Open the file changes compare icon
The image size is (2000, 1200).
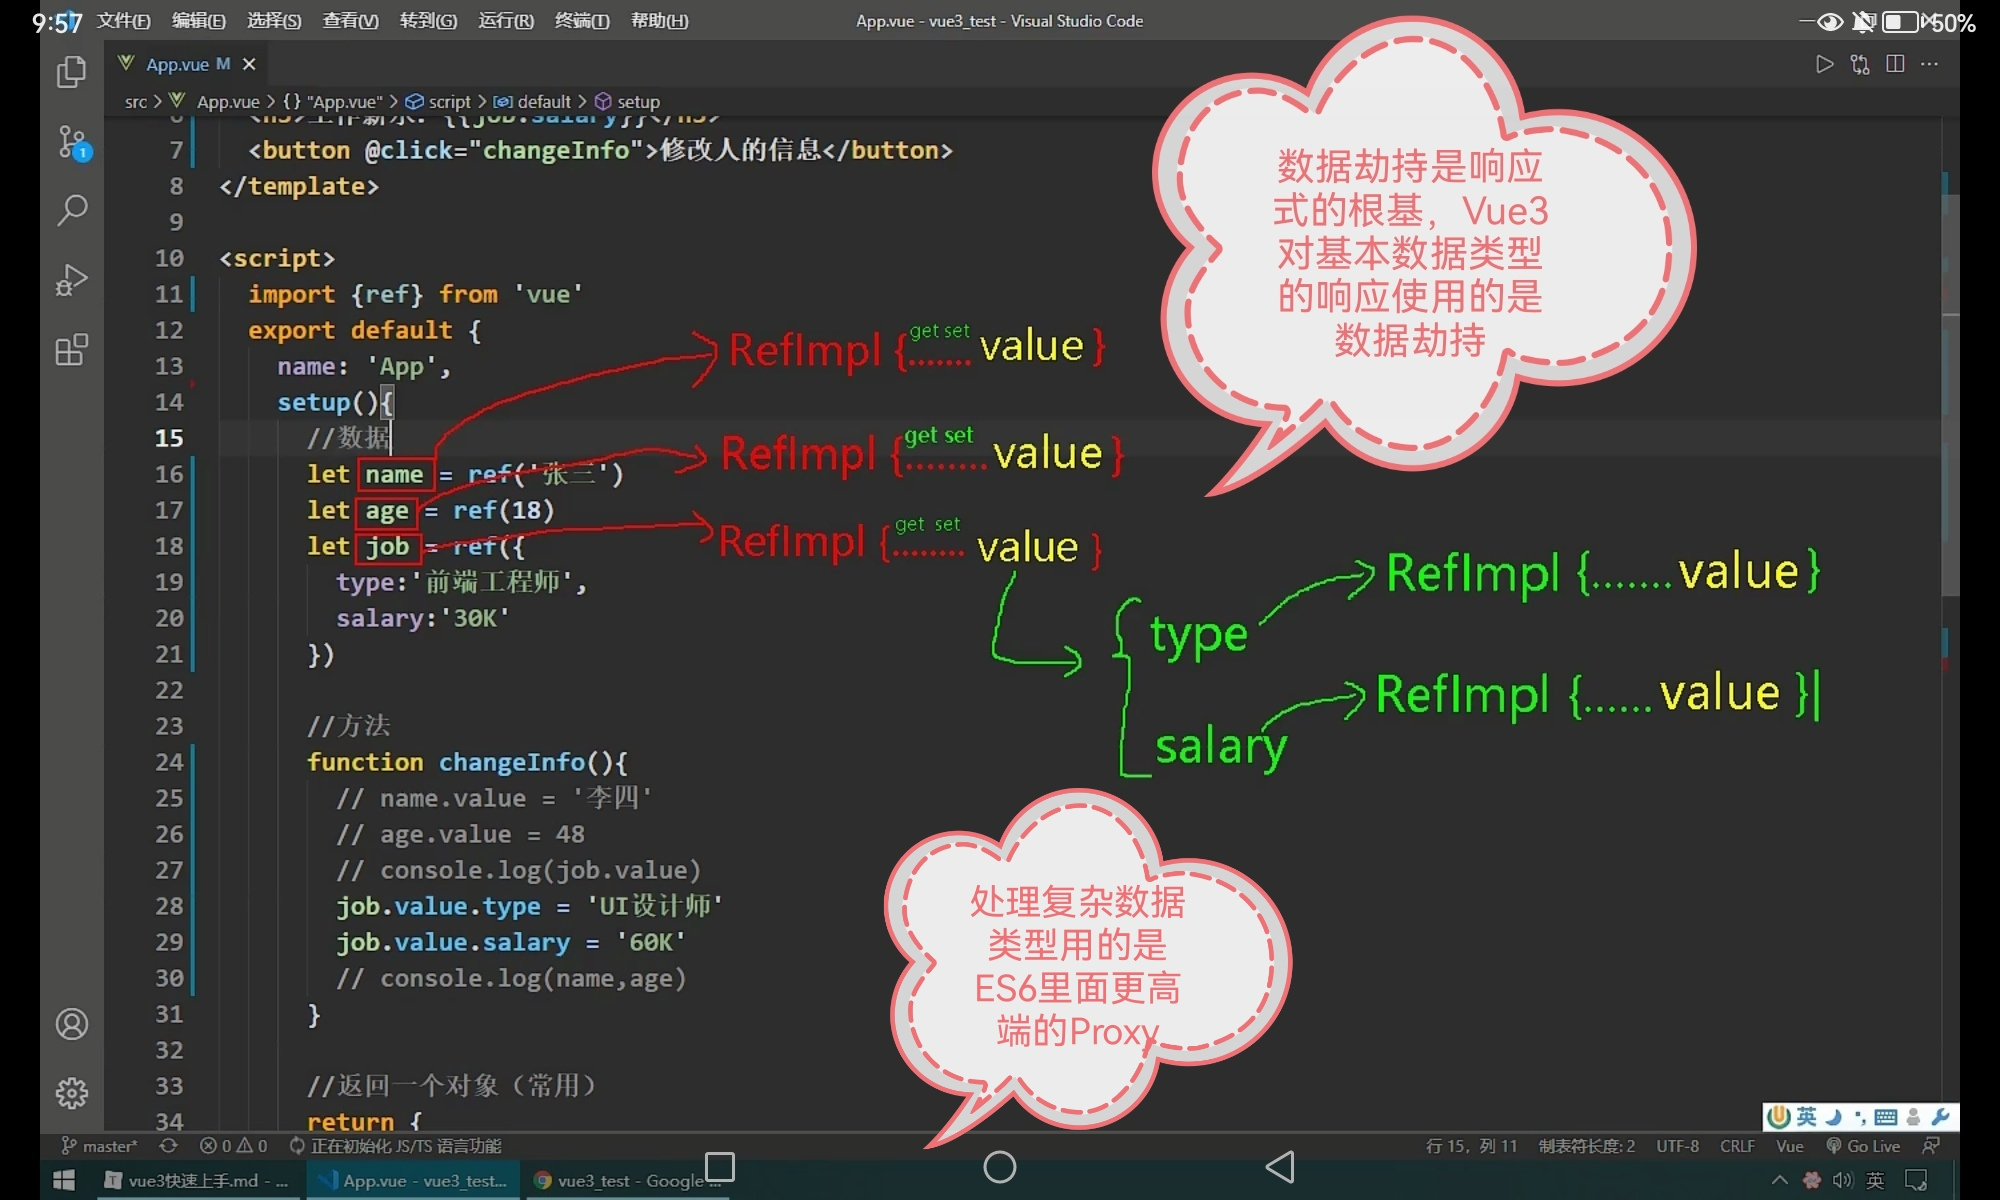[x=1859, y=65]
